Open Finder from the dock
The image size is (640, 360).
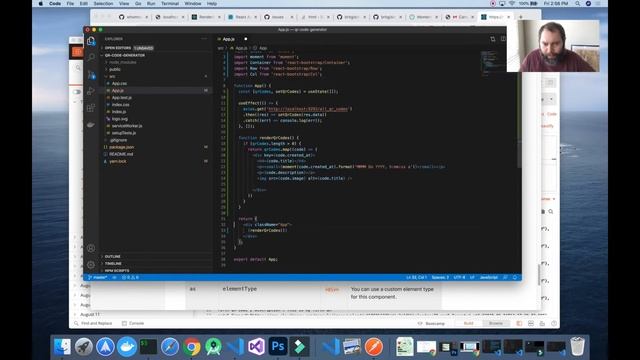click(62, 347)
